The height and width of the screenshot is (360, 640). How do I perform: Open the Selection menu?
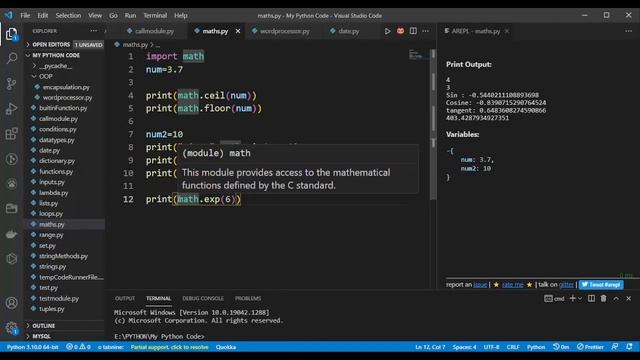(68, 16)
